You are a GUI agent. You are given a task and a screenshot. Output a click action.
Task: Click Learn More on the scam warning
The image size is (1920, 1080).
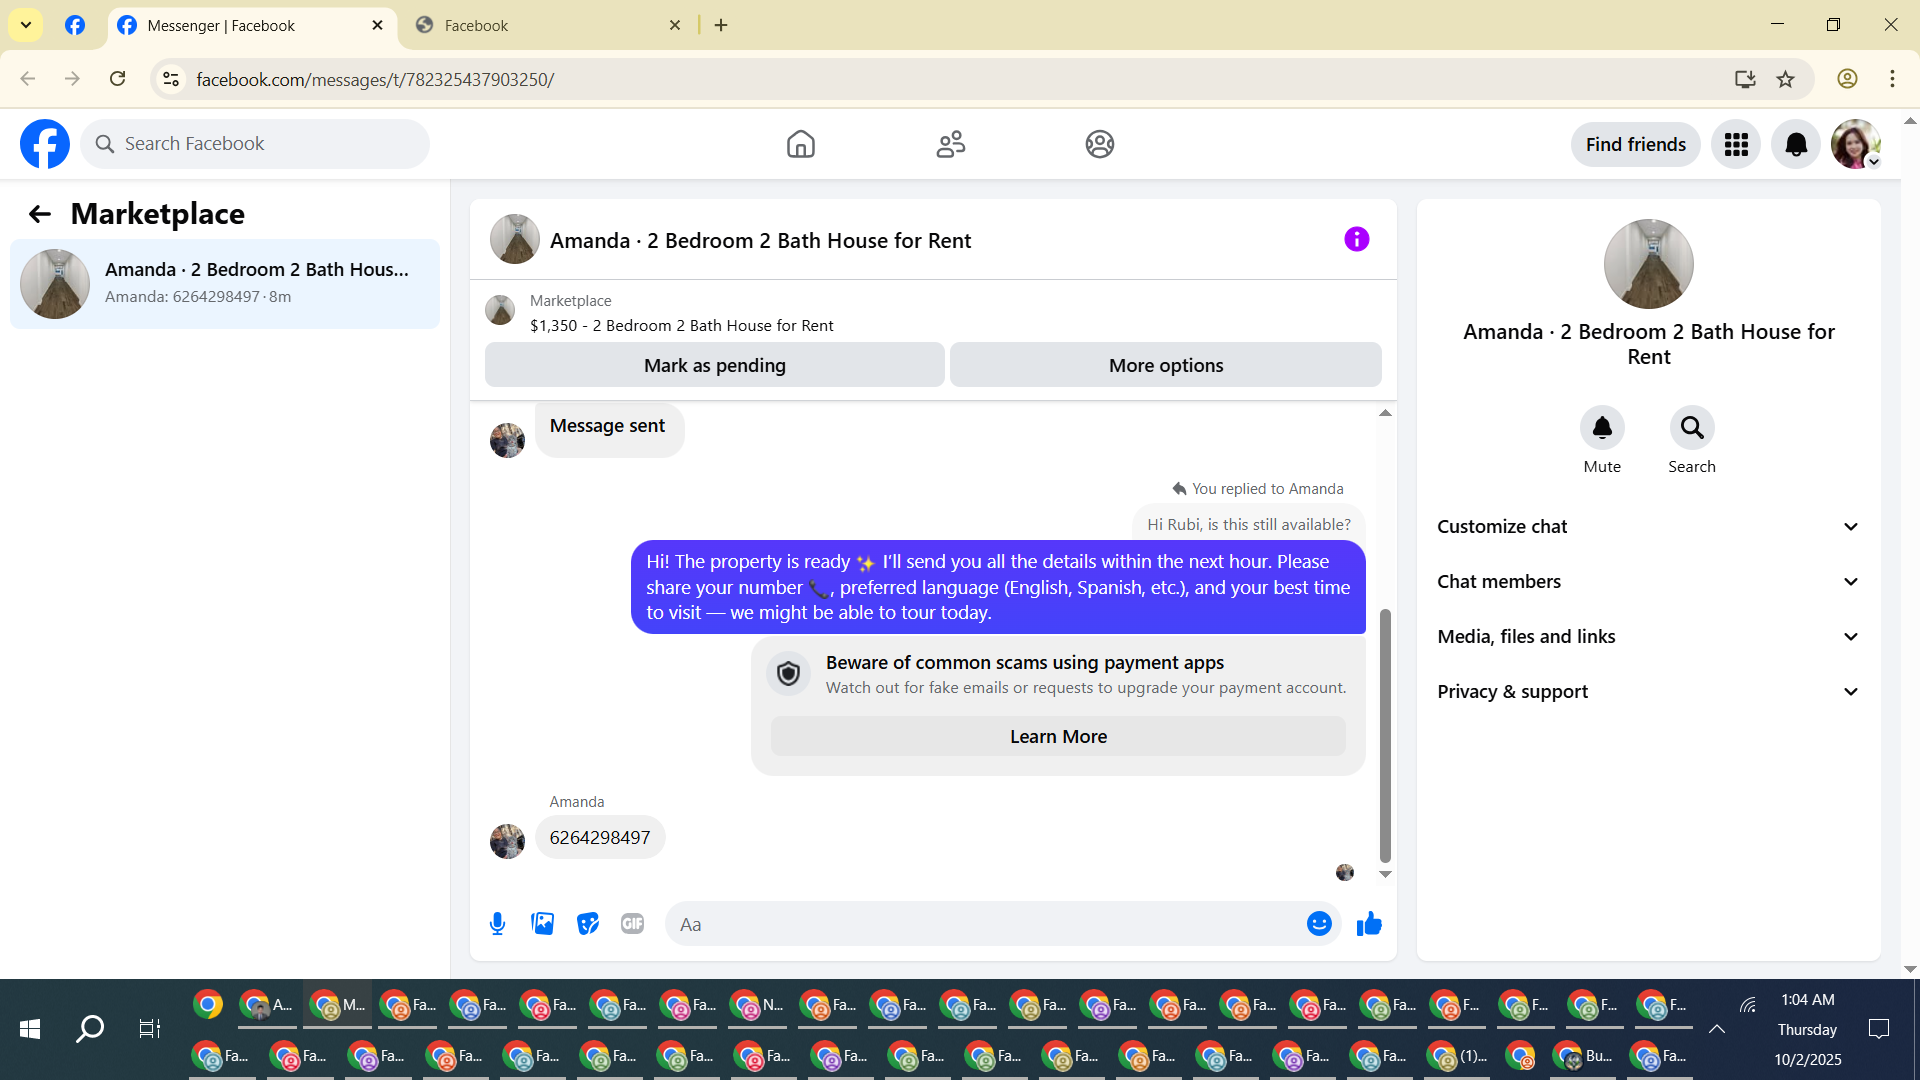pyautogui.click(x=1058, y=737)
